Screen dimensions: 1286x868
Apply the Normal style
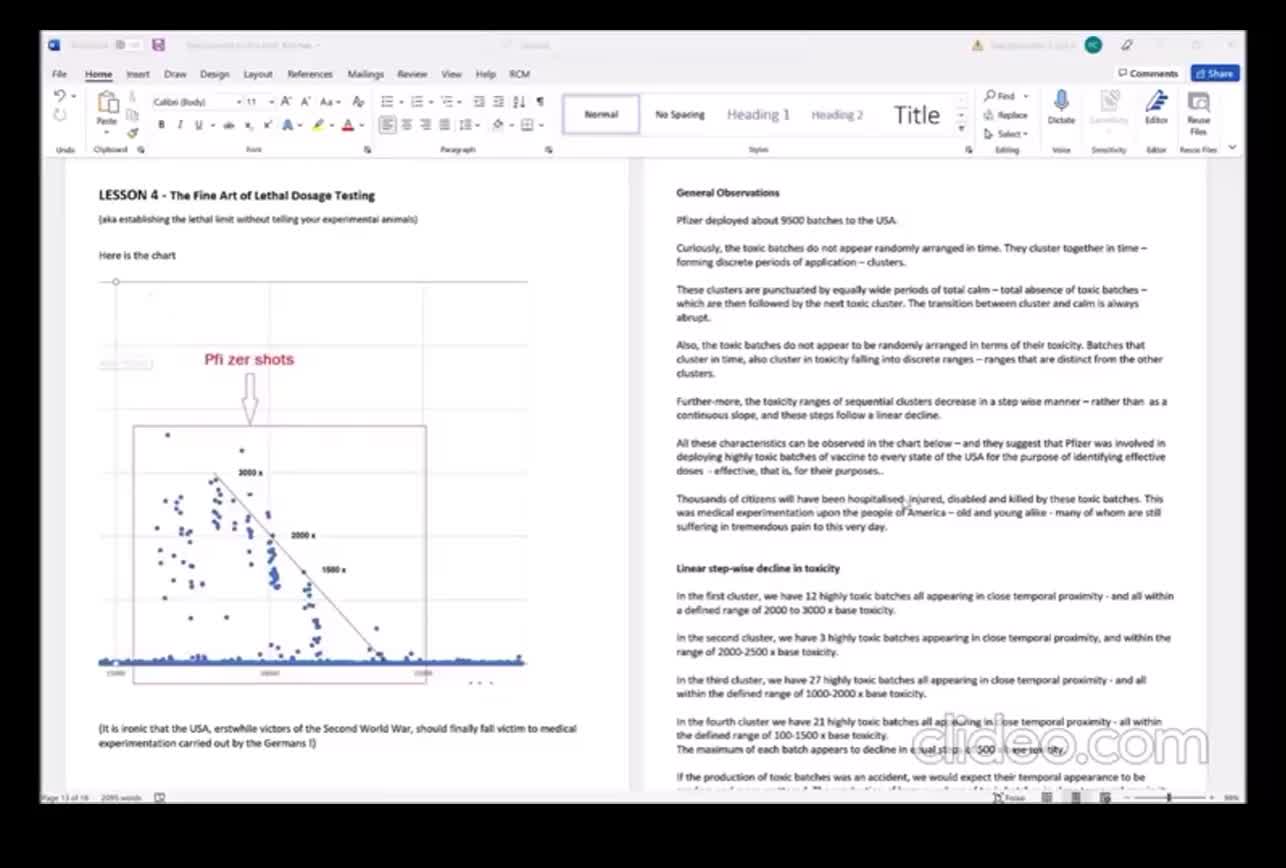pos(601,114)
